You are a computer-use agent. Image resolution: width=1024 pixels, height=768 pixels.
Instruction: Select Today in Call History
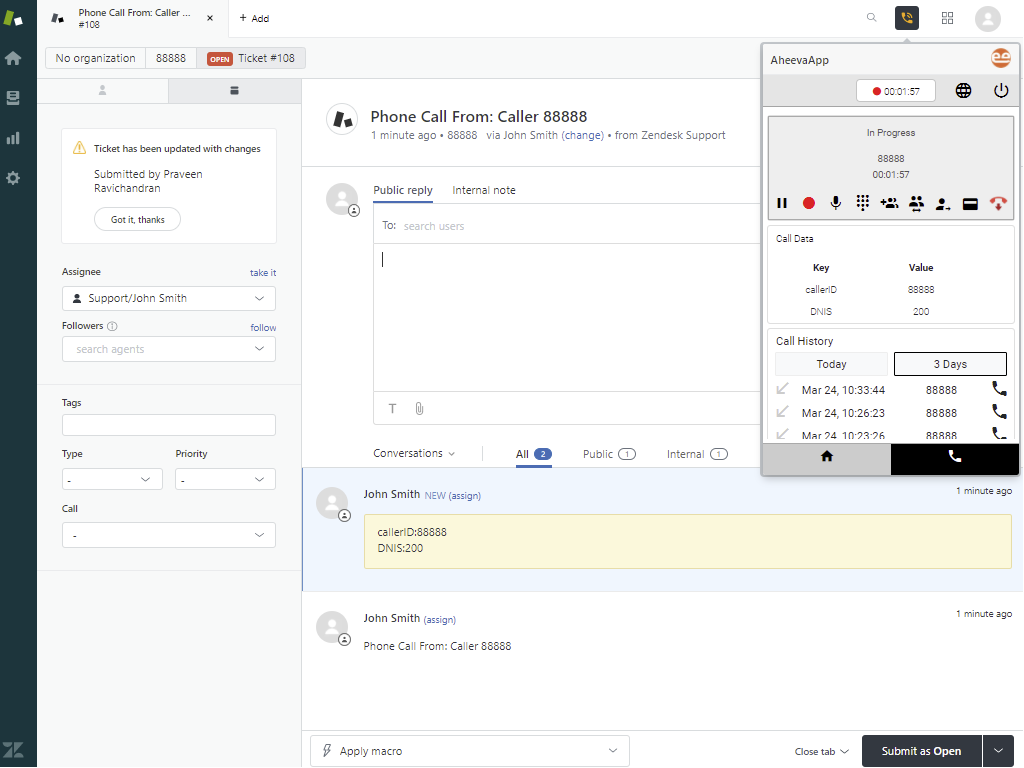click(831, 364)
